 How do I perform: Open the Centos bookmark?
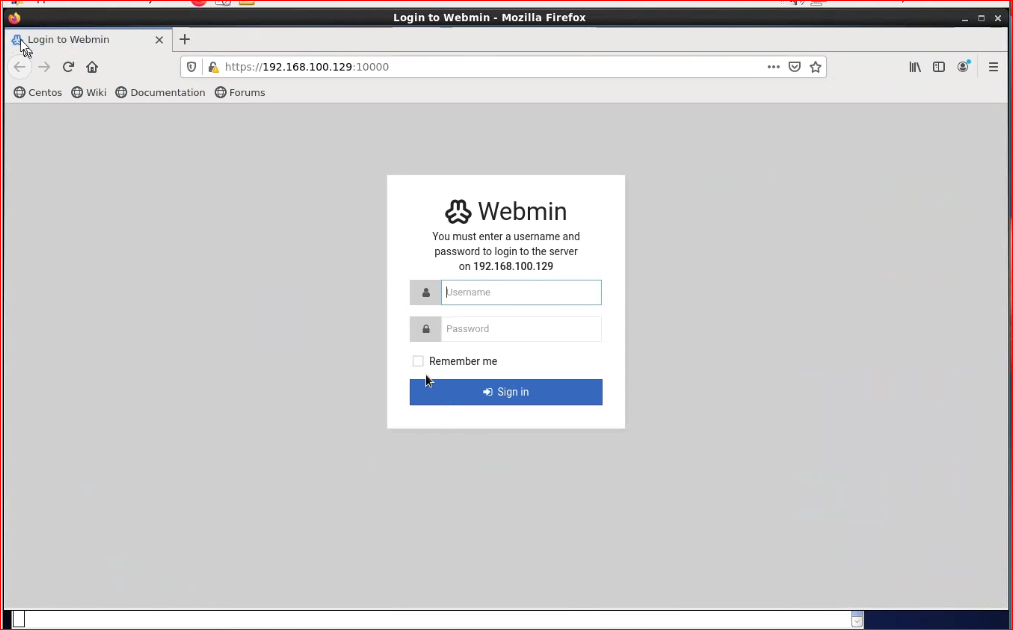click(38, 92)
